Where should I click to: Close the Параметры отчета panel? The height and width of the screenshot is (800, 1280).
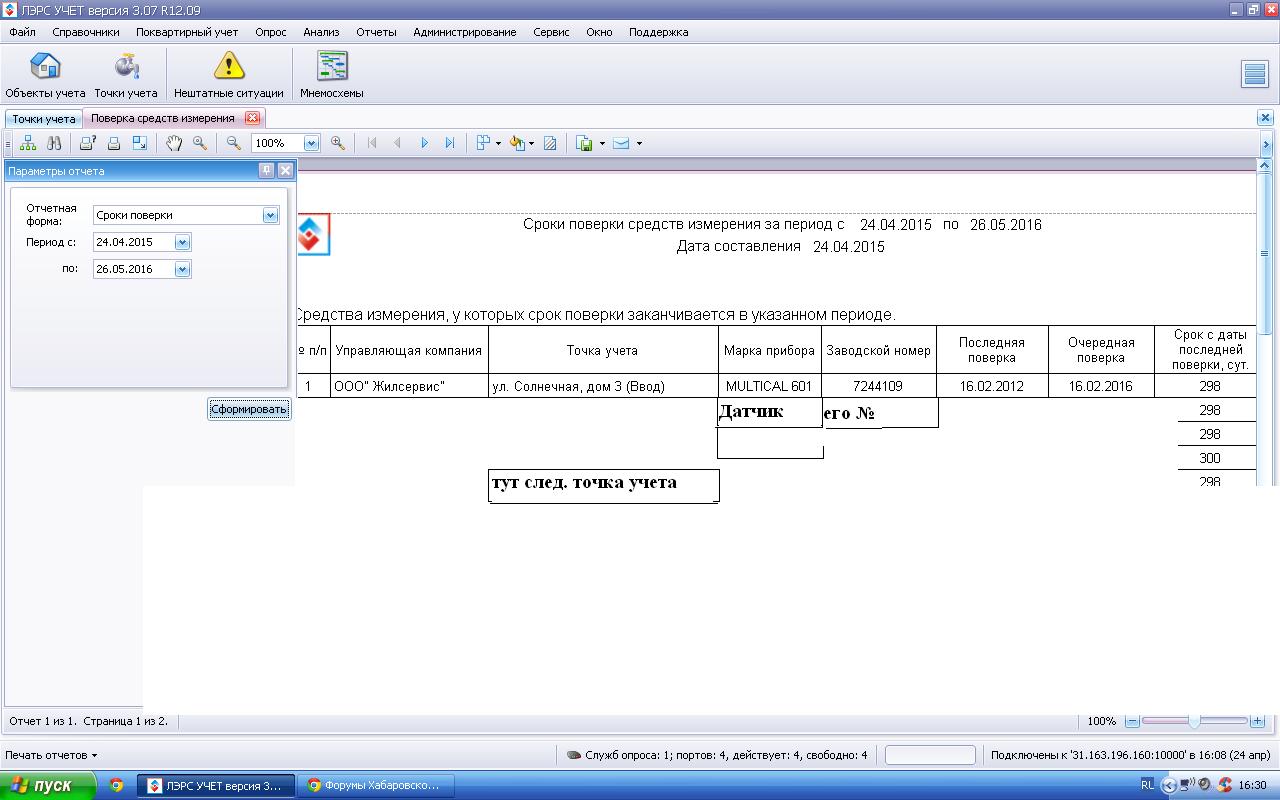click(x=285, y=170)
